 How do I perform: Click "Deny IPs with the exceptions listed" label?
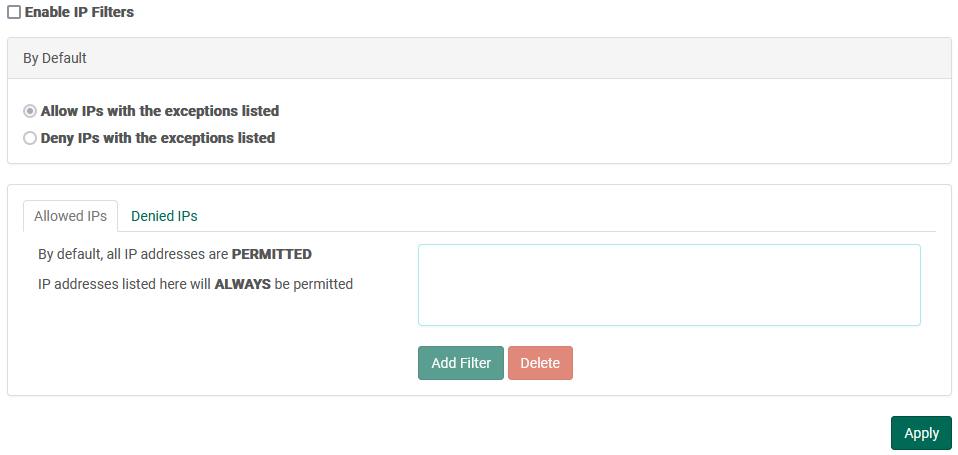point(157,138)
